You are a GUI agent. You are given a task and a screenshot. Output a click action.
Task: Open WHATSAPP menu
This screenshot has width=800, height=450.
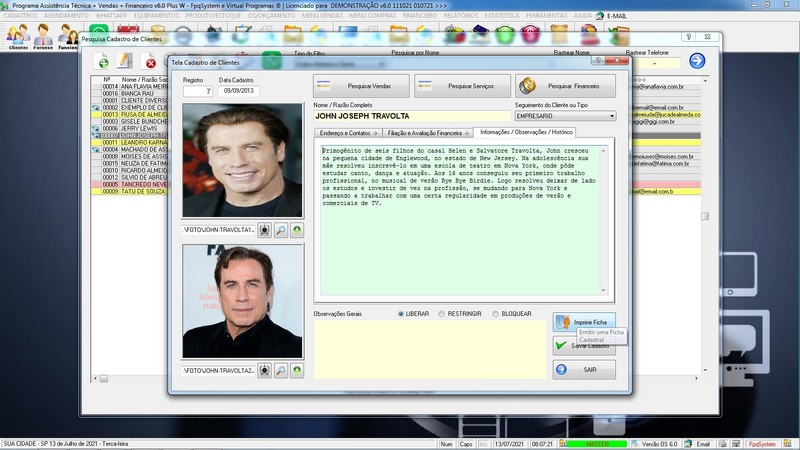pos(111,16)
